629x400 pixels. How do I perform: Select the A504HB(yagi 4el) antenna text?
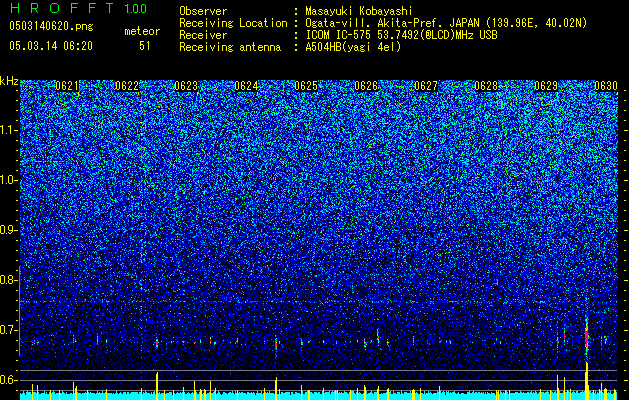click(353, 47)
